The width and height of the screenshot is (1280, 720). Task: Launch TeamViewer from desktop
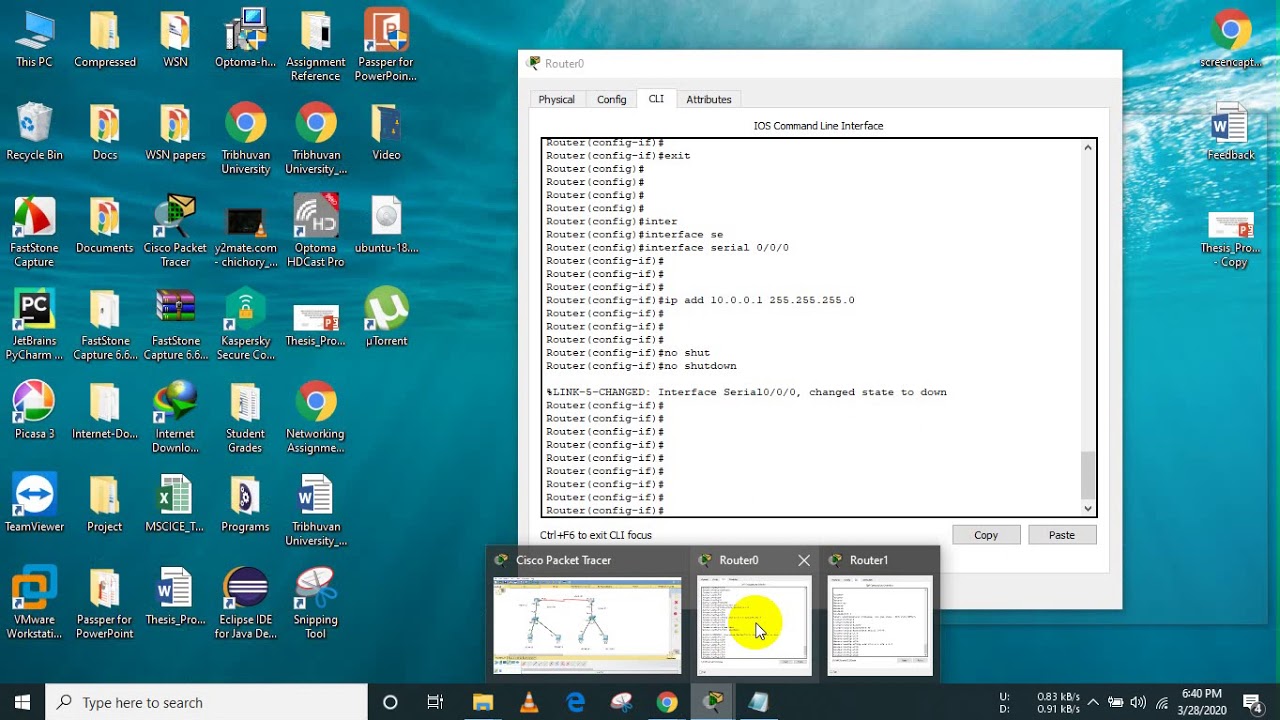point(34,504)
